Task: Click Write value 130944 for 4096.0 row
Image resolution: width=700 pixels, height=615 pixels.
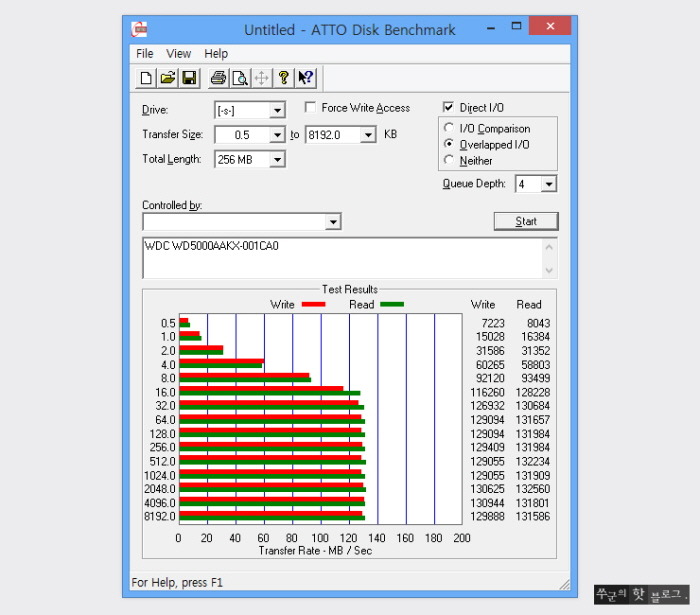Action: pos(487,503)
